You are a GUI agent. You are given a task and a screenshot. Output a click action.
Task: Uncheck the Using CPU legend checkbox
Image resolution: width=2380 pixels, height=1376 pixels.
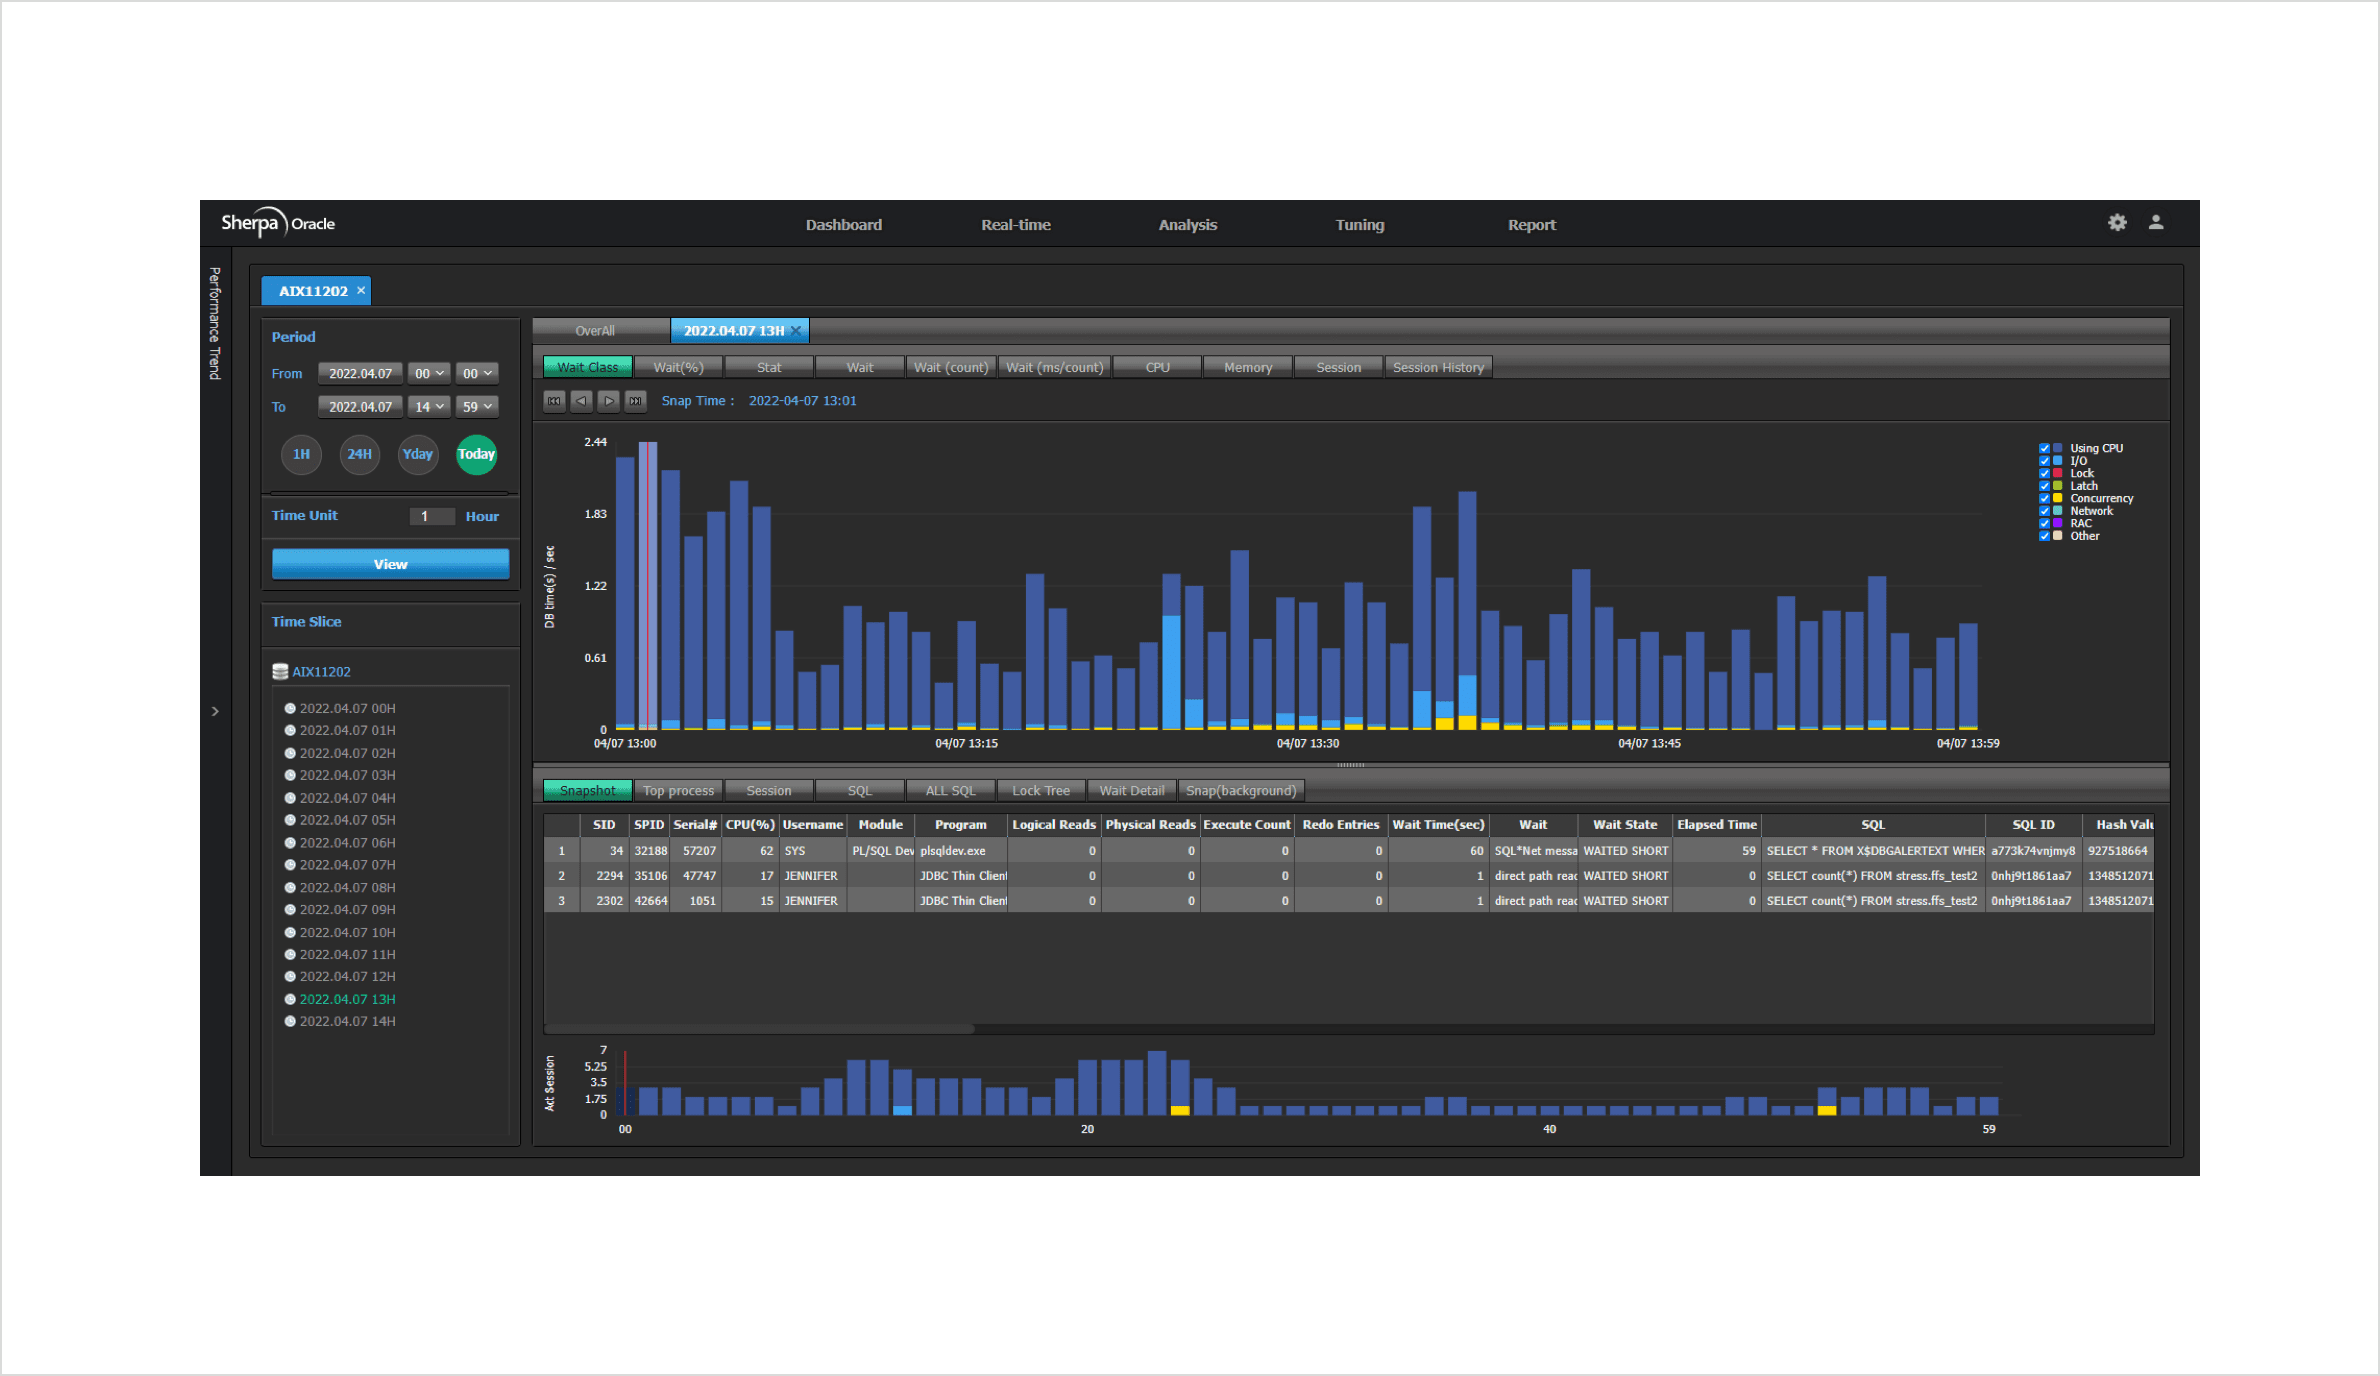[2044, 449]
